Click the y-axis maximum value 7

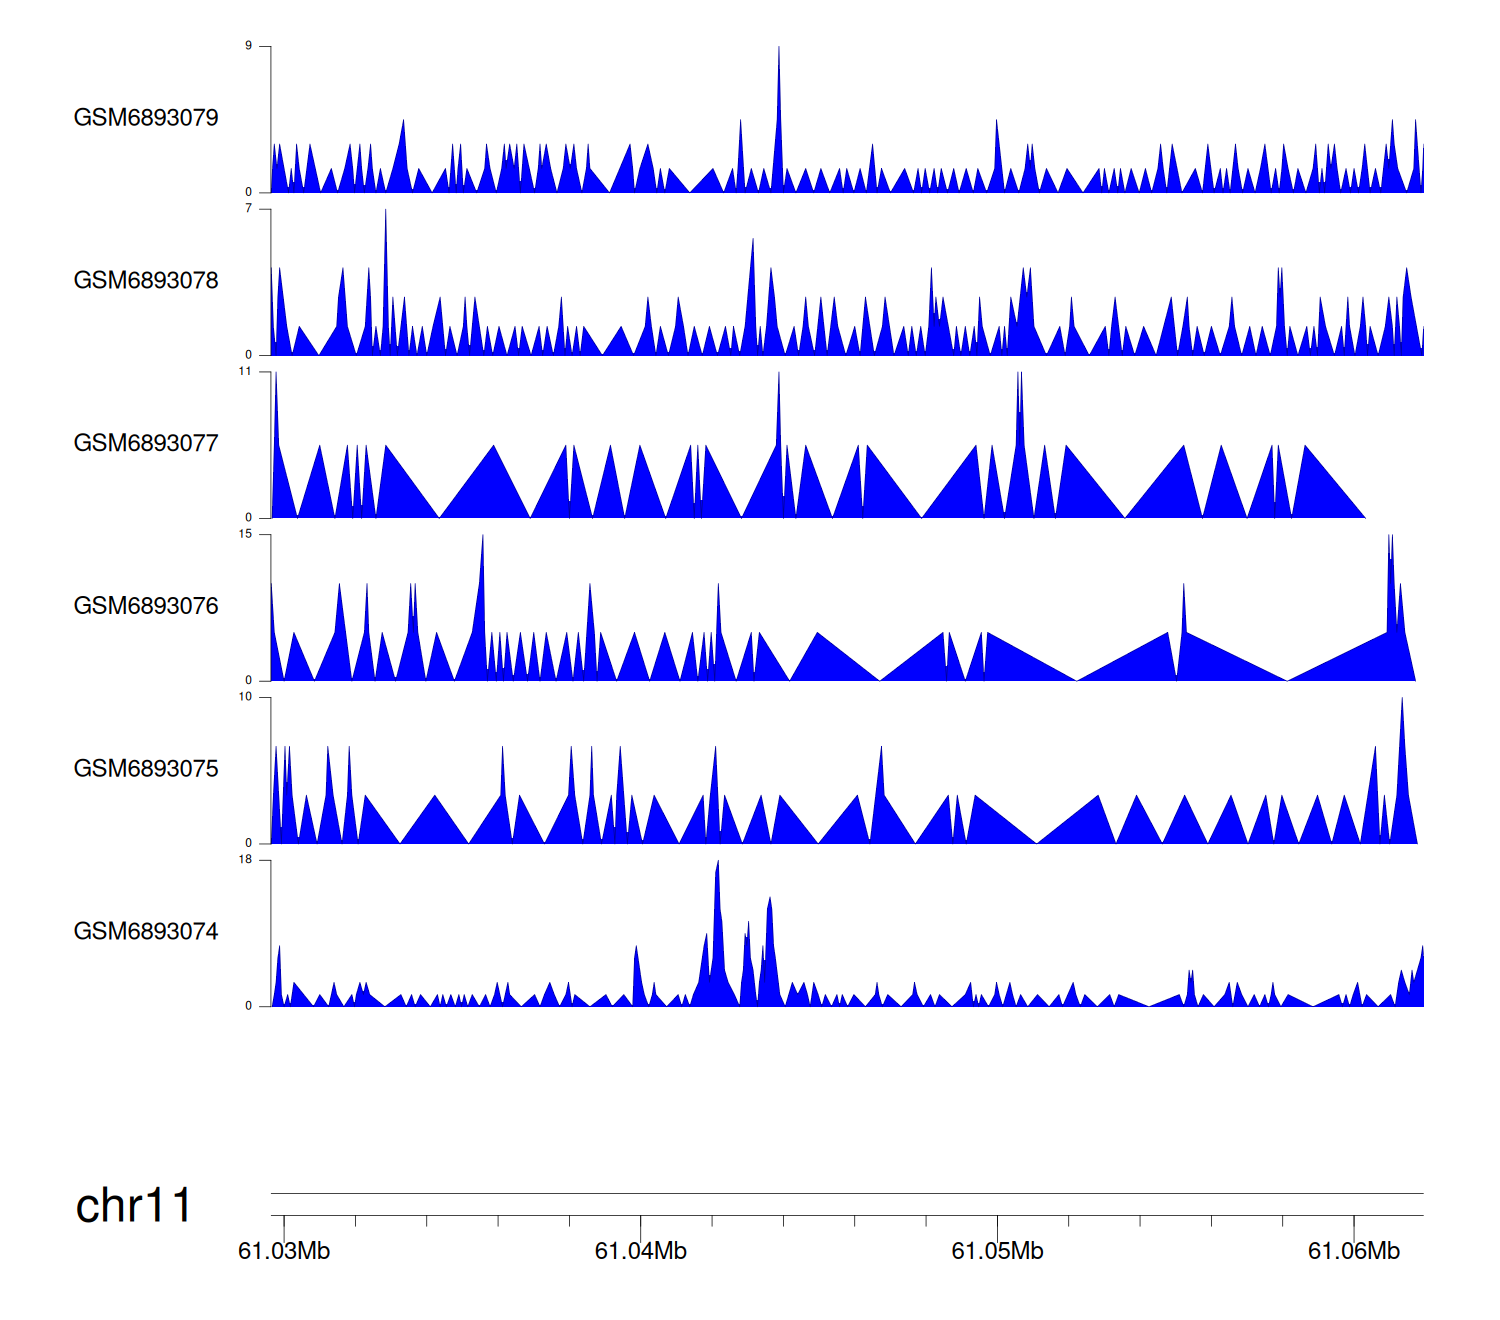pos(249,208)
